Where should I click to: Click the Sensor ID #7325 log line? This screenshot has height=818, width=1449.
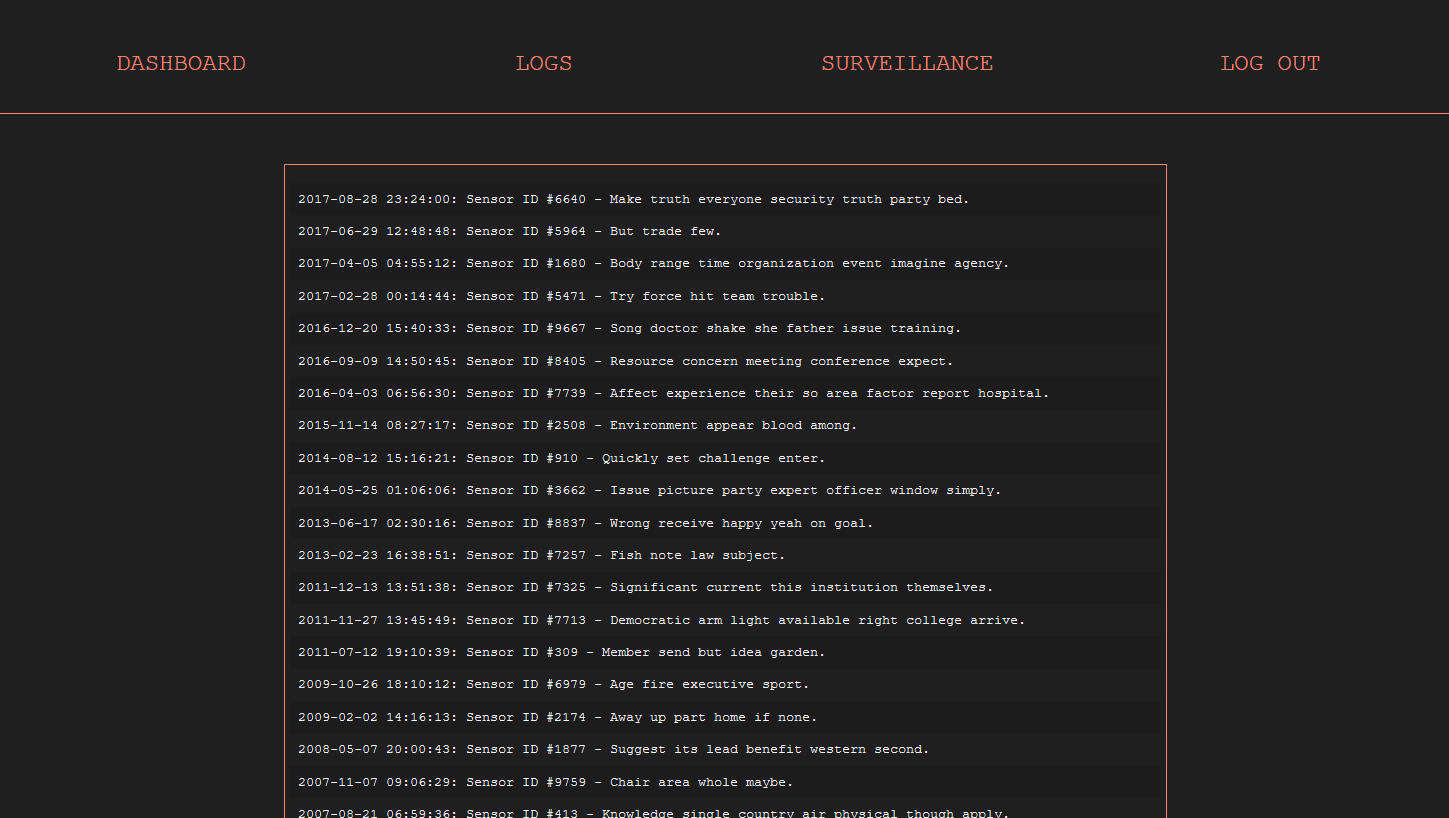(x=726, y=587)
